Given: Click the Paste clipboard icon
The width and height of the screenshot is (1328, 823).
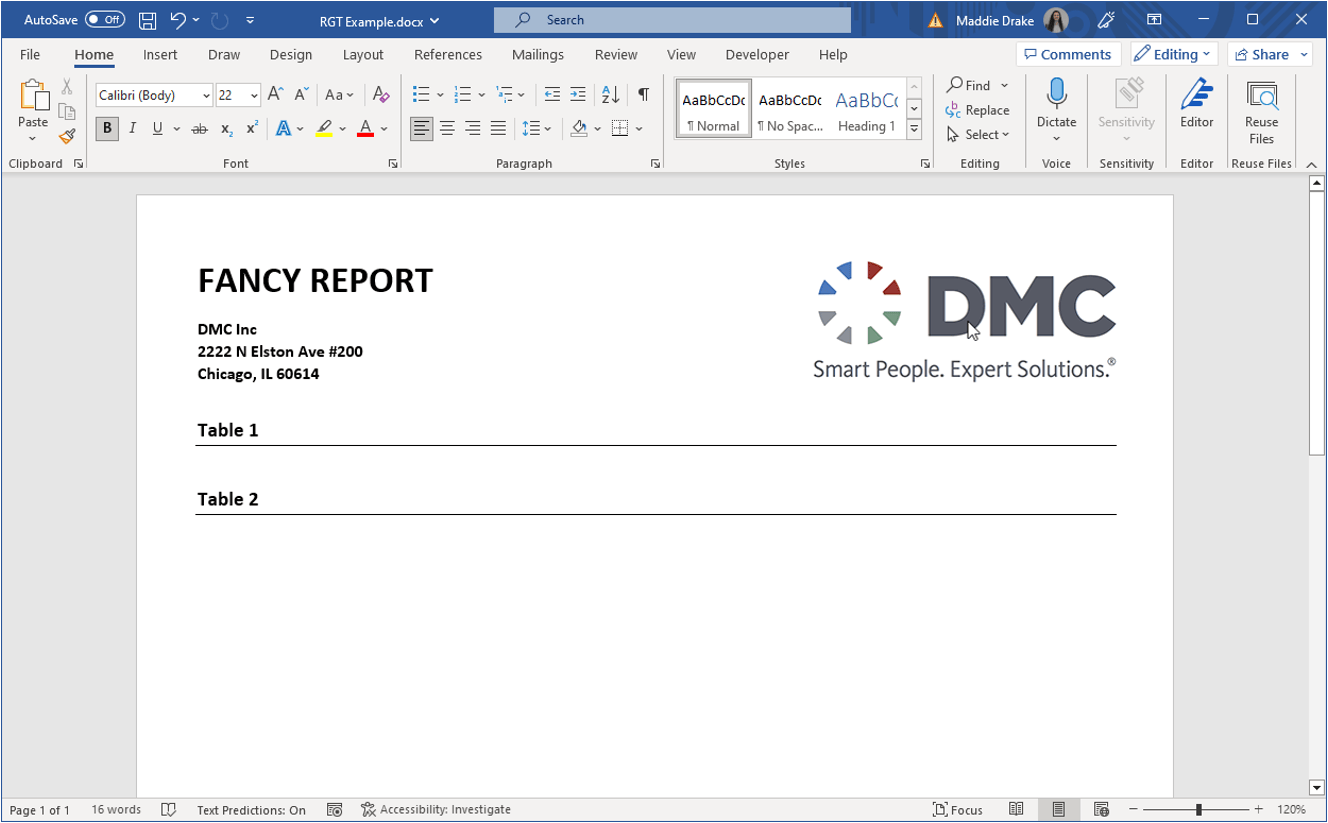Looking at the screenshot, I should click(33, 96).
